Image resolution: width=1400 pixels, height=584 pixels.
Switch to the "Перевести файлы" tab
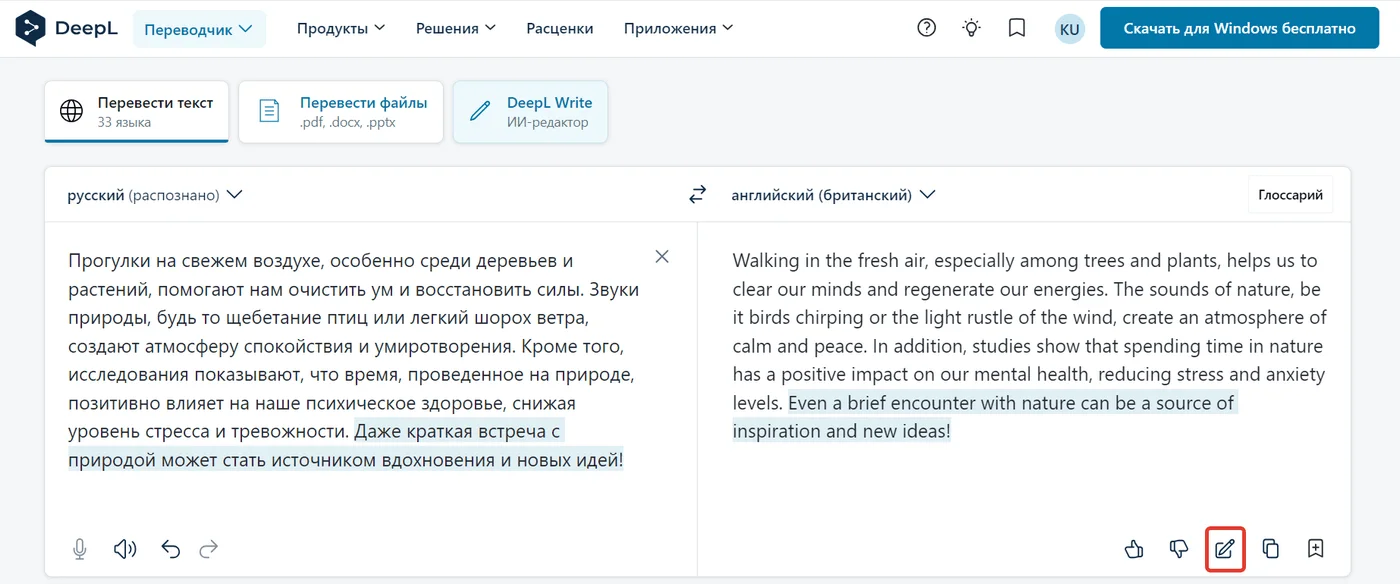(341, 111)
